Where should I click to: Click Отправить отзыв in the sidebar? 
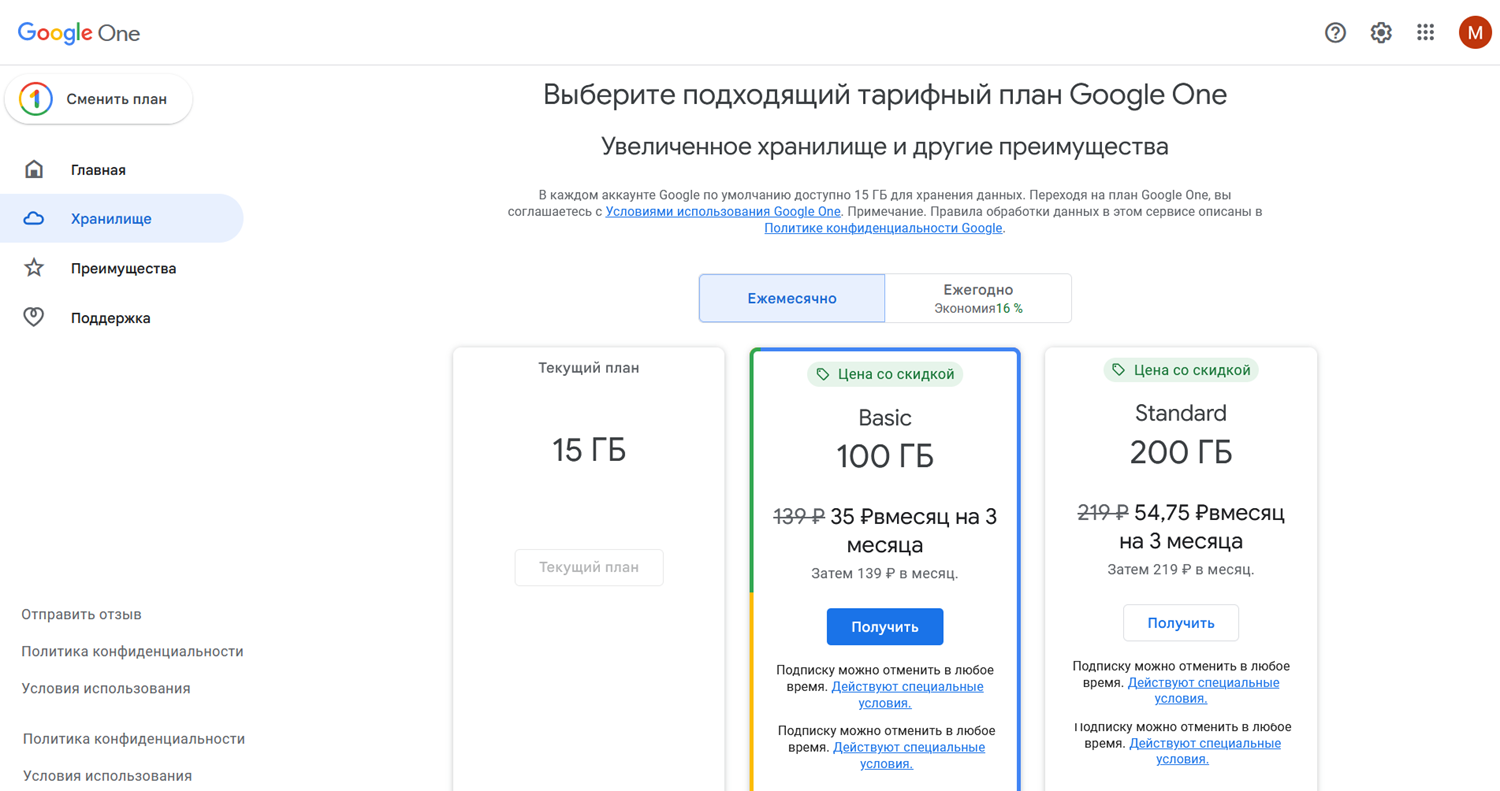[81, 614]
